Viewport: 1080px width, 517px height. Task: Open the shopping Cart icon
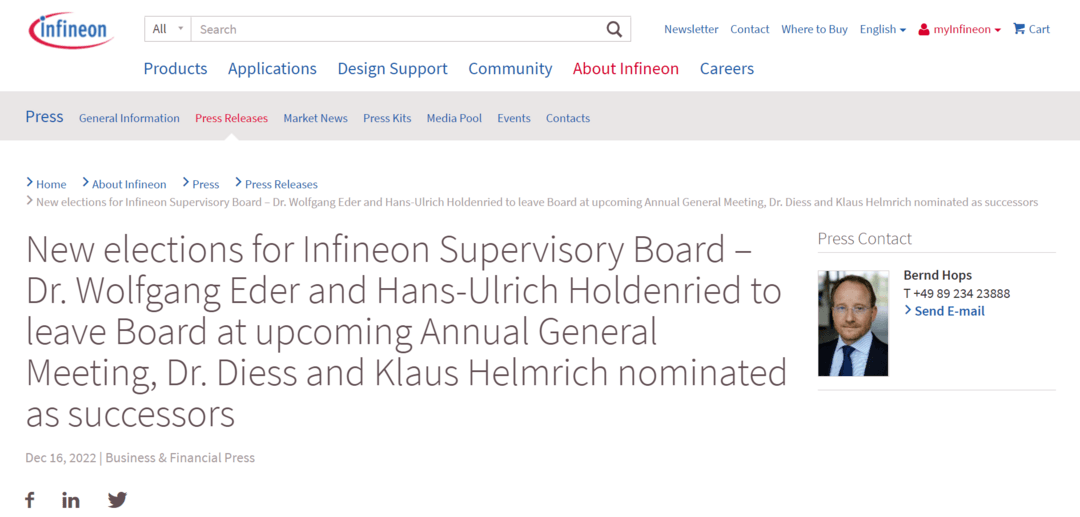[1019, 29]
